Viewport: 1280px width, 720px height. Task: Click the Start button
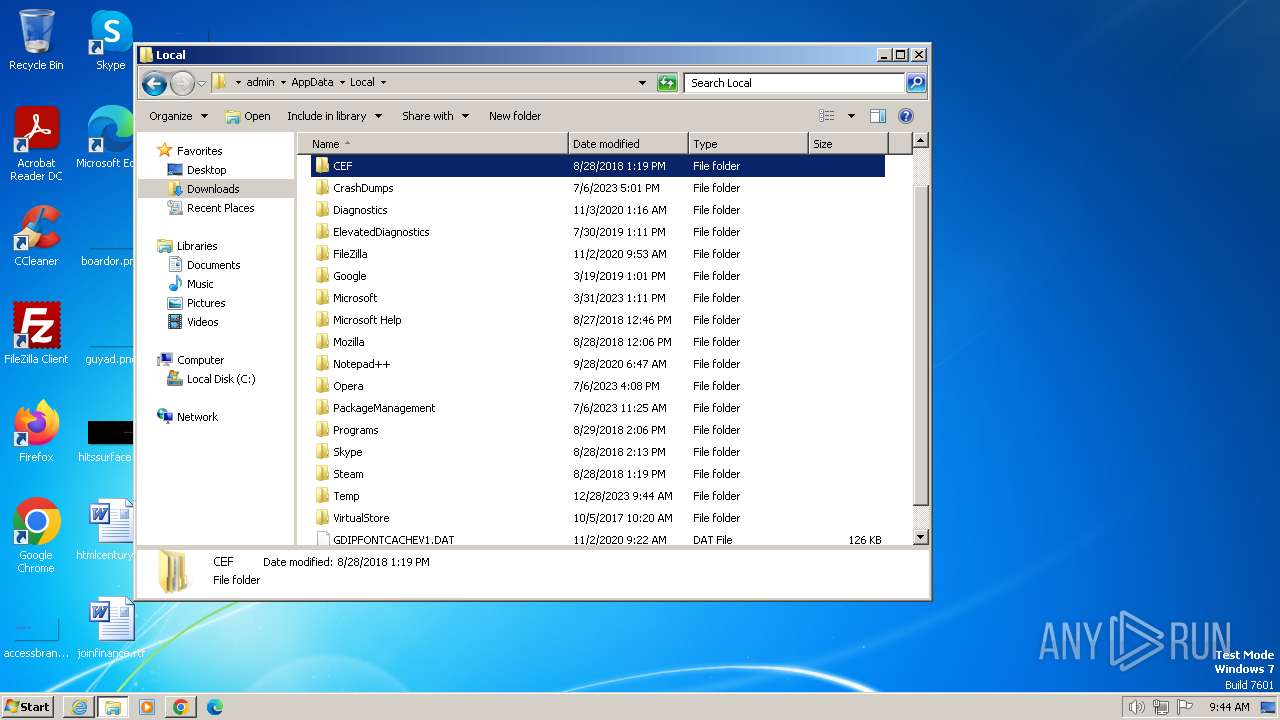coord(27,706)
